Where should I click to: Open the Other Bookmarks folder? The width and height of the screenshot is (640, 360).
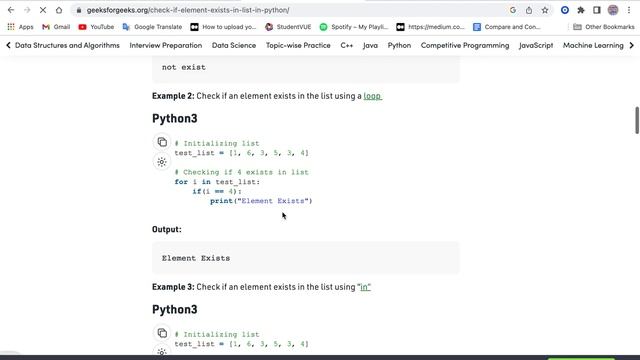(x=604, y=27)
